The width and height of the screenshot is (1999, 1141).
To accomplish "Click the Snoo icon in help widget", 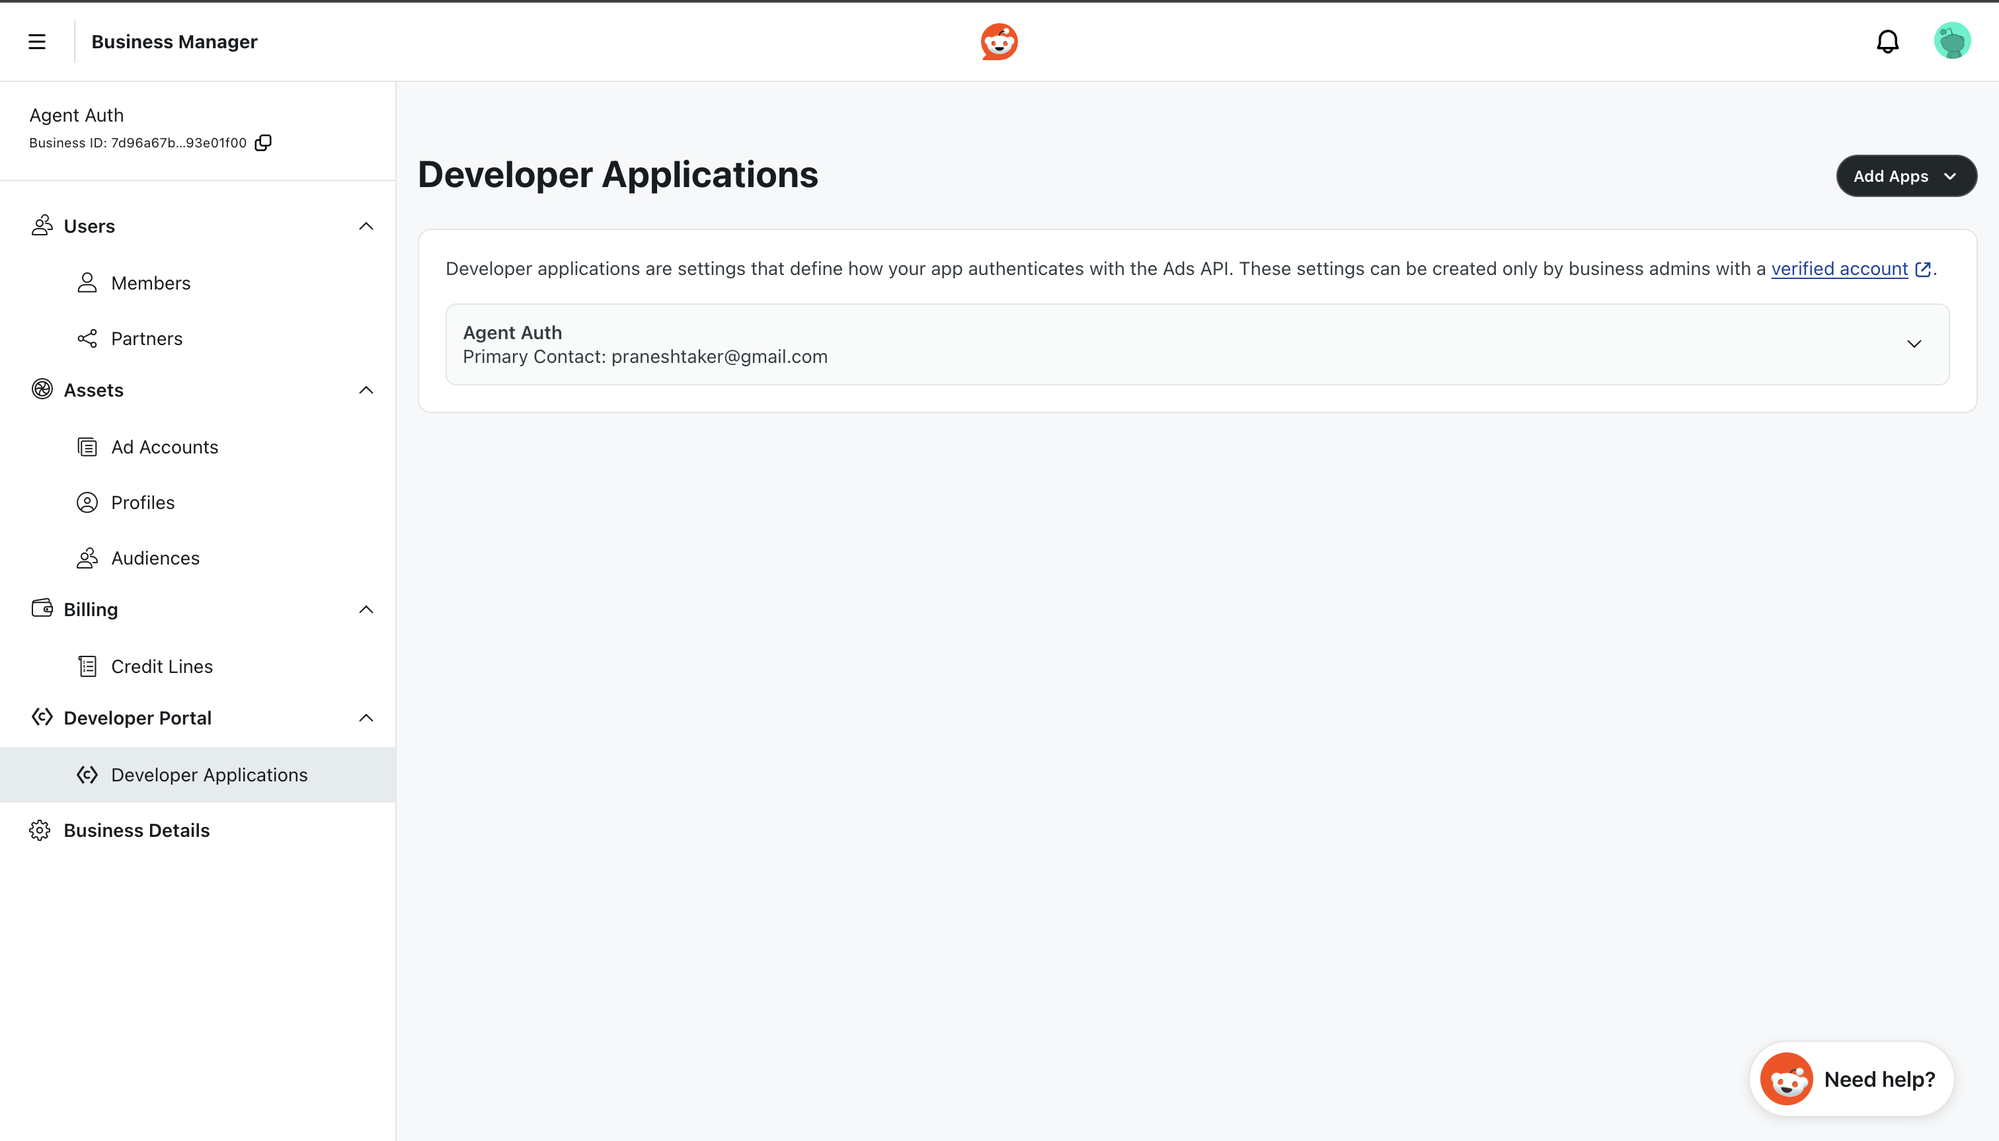I will click(1786, 1079).
